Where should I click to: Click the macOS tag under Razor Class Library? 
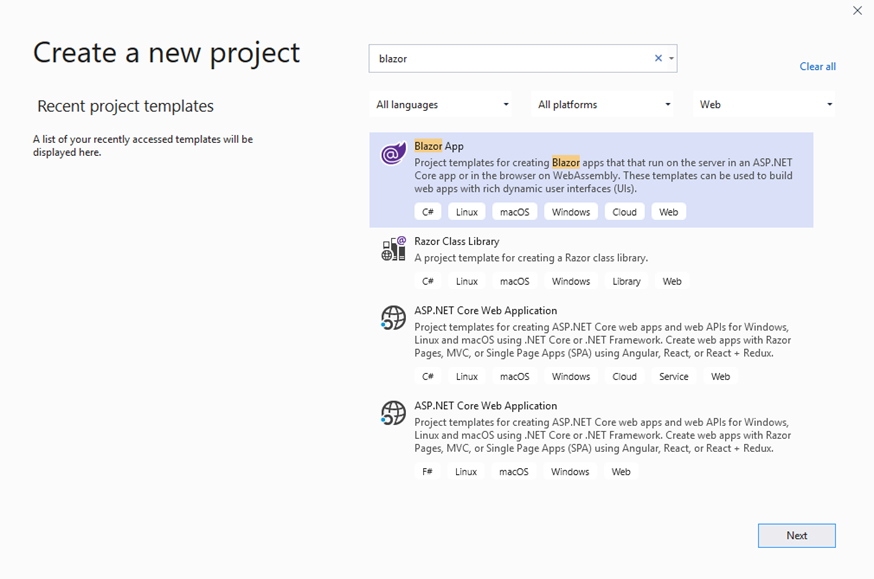point(514,281)
